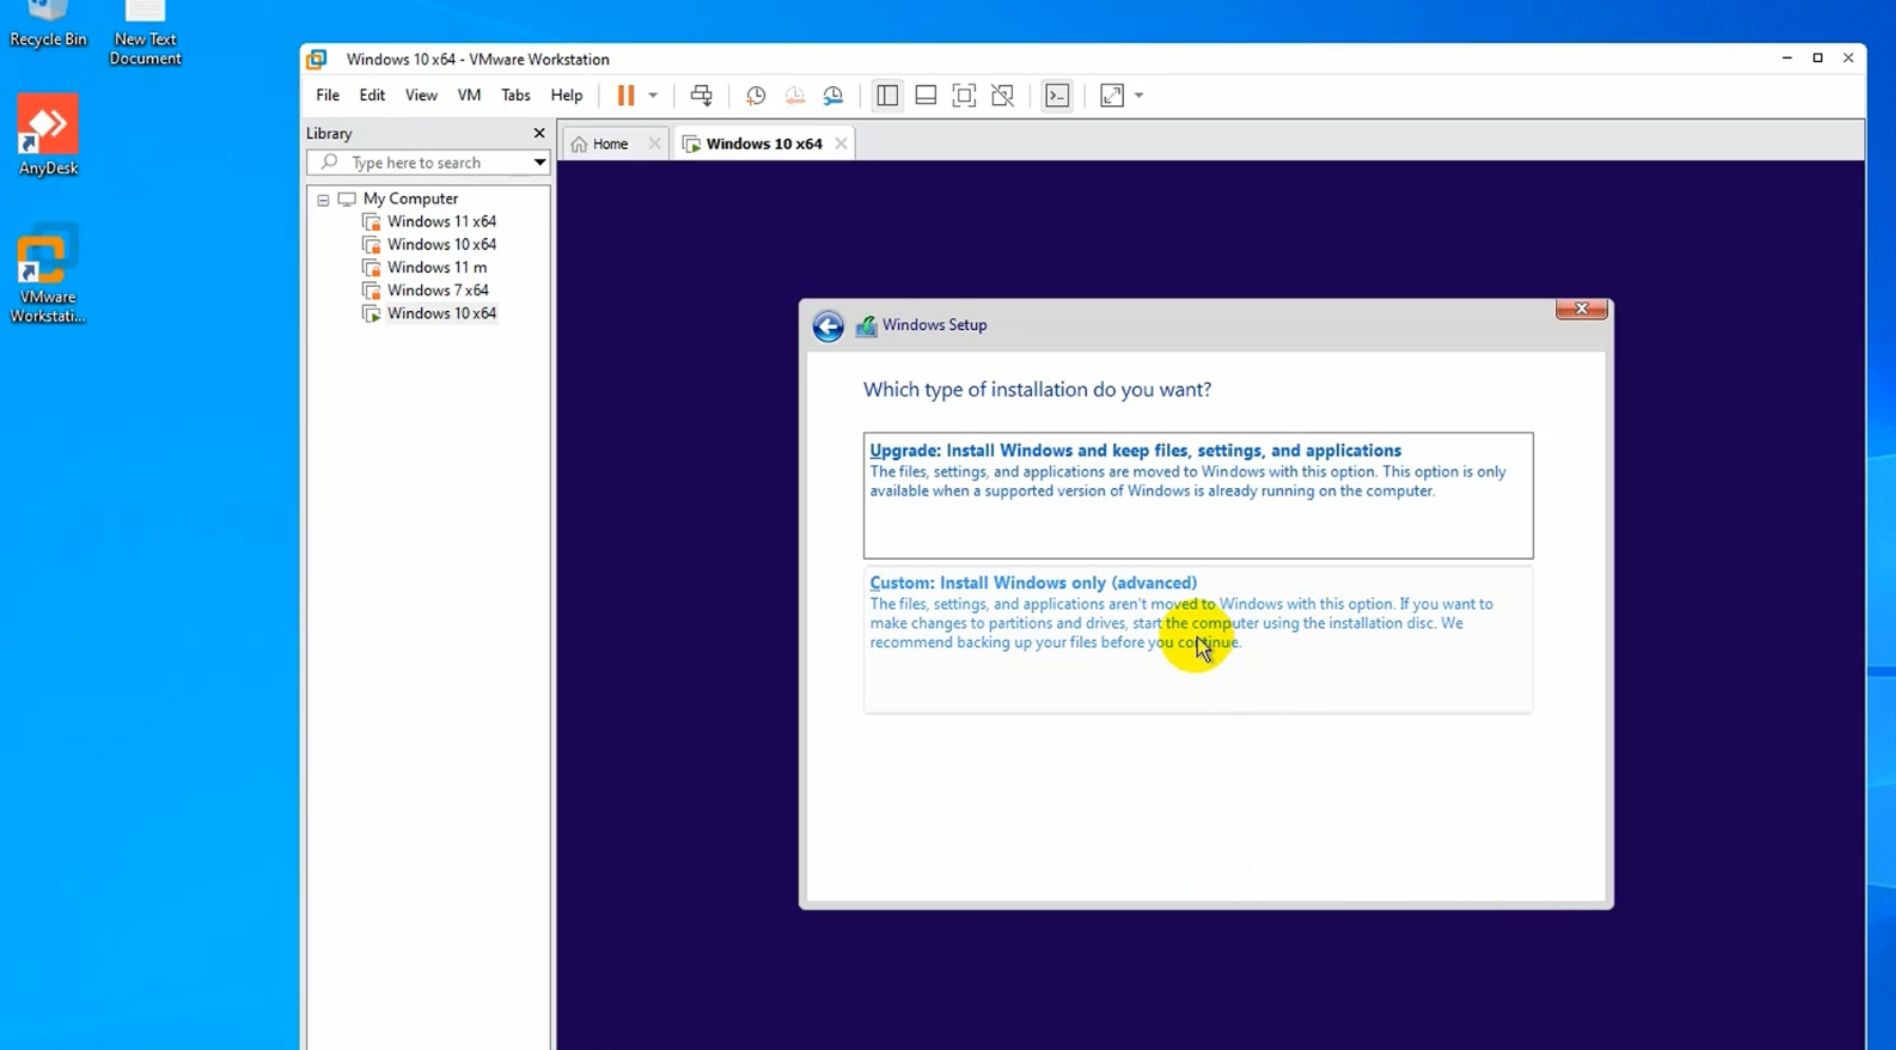Viewport: 1896px width, 1050px height.
Task: Open the Tabs menu
Action: [516, 95]
